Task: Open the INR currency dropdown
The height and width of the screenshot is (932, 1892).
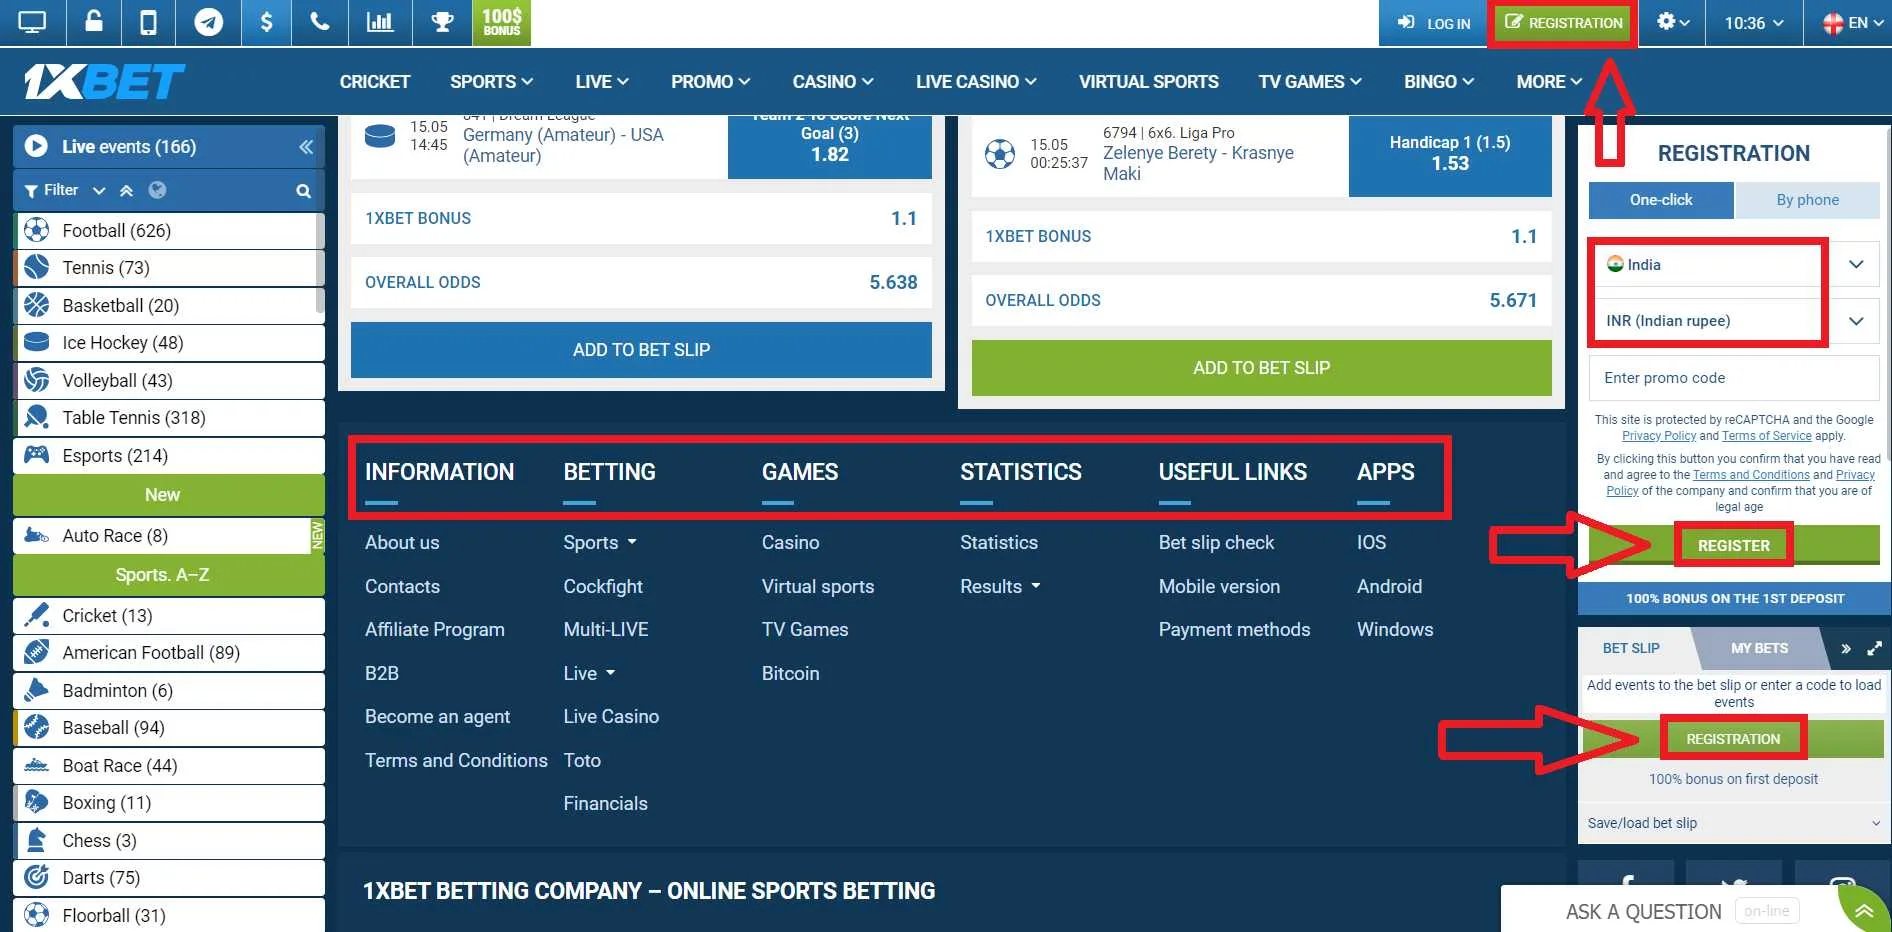Action: coord(1734,321)
